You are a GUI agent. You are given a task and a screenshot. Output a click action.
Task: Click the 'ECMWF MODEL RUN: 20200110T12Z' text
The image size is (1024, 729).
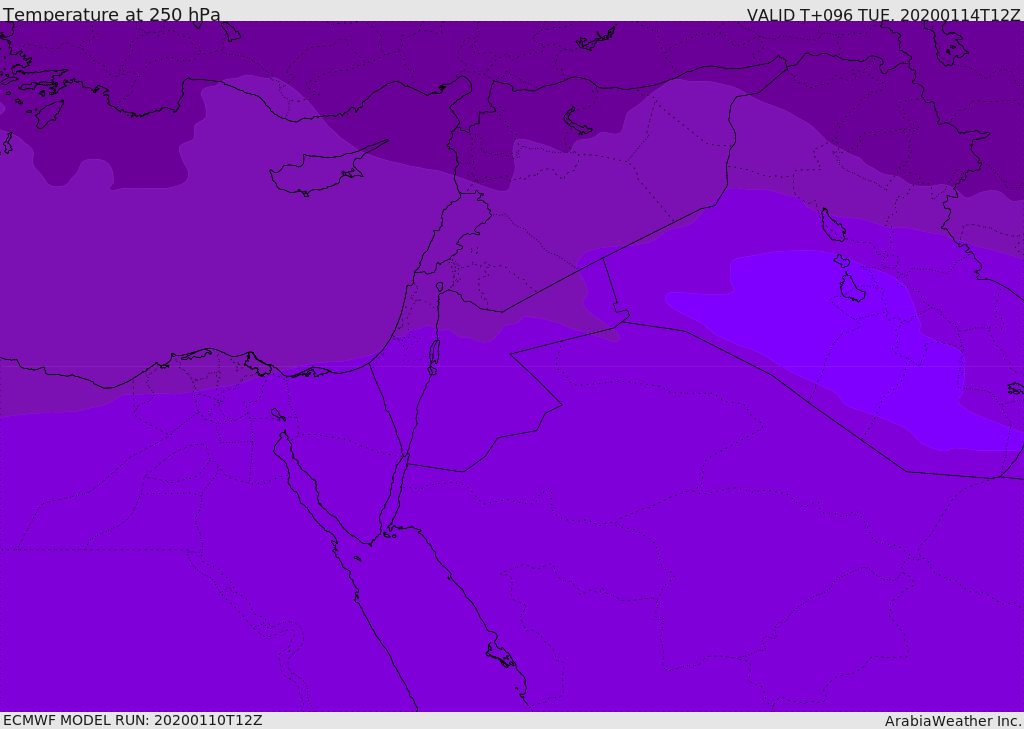[133, 720]
